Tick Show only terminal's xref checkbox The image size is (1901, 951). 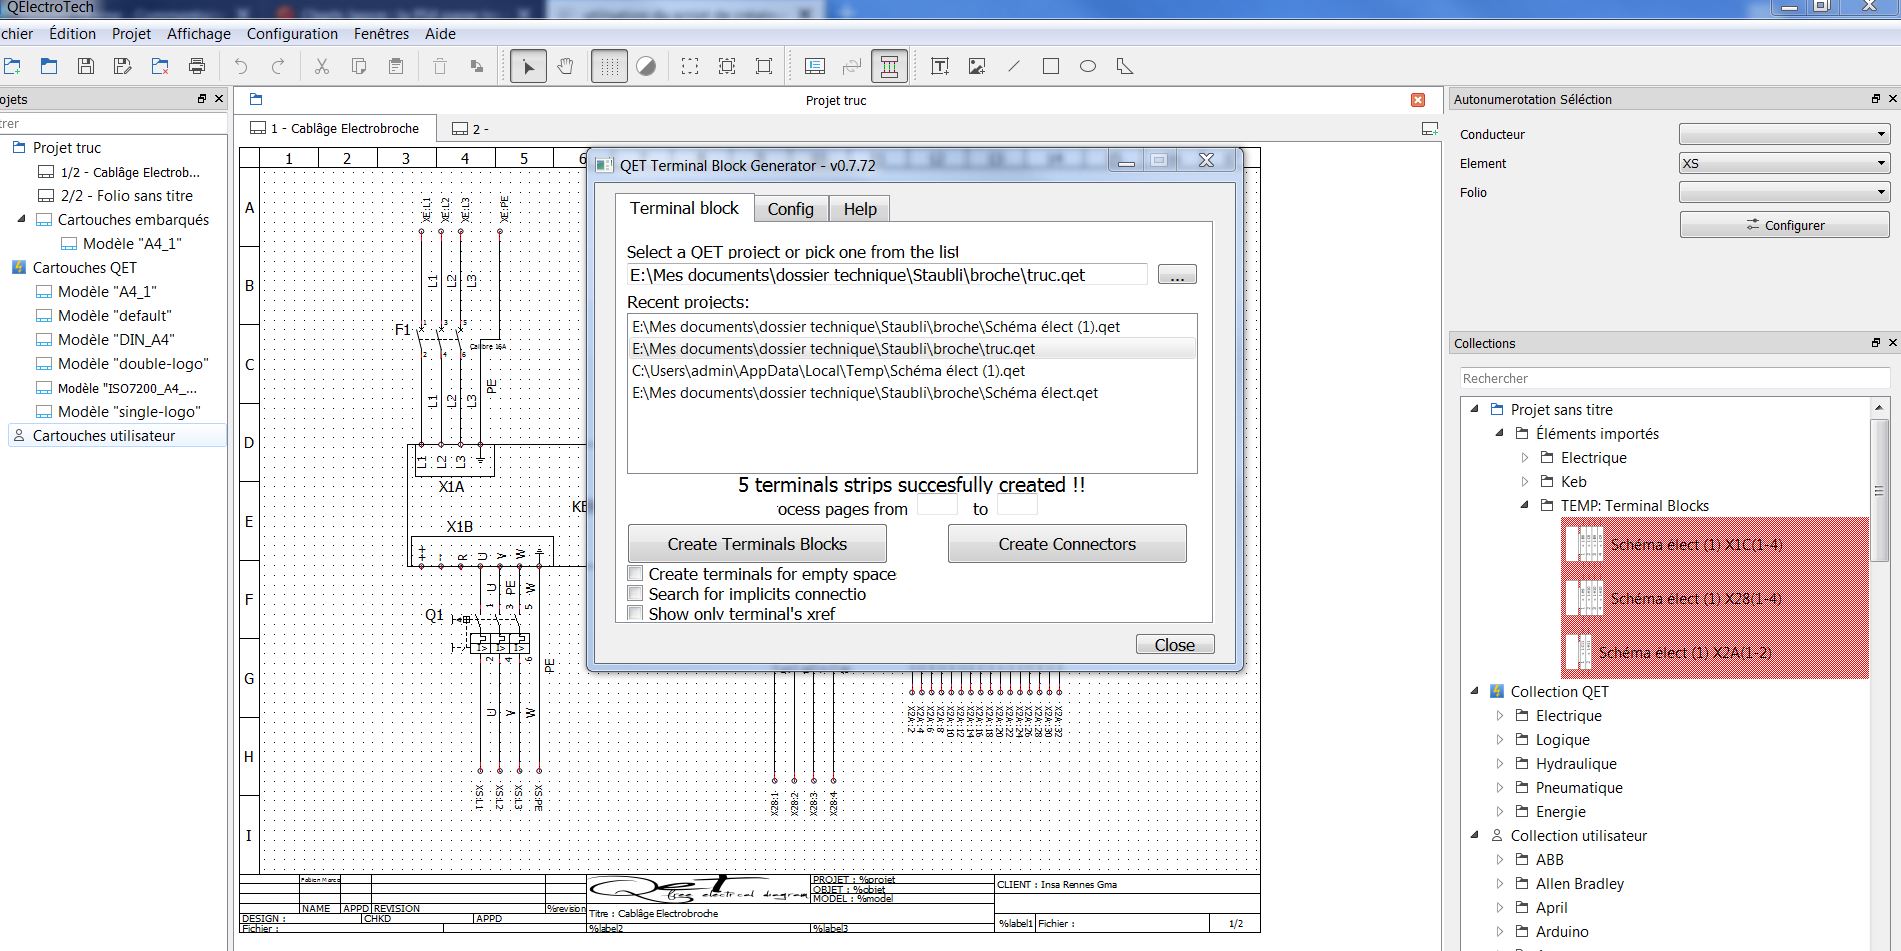(x=635, y=613)
